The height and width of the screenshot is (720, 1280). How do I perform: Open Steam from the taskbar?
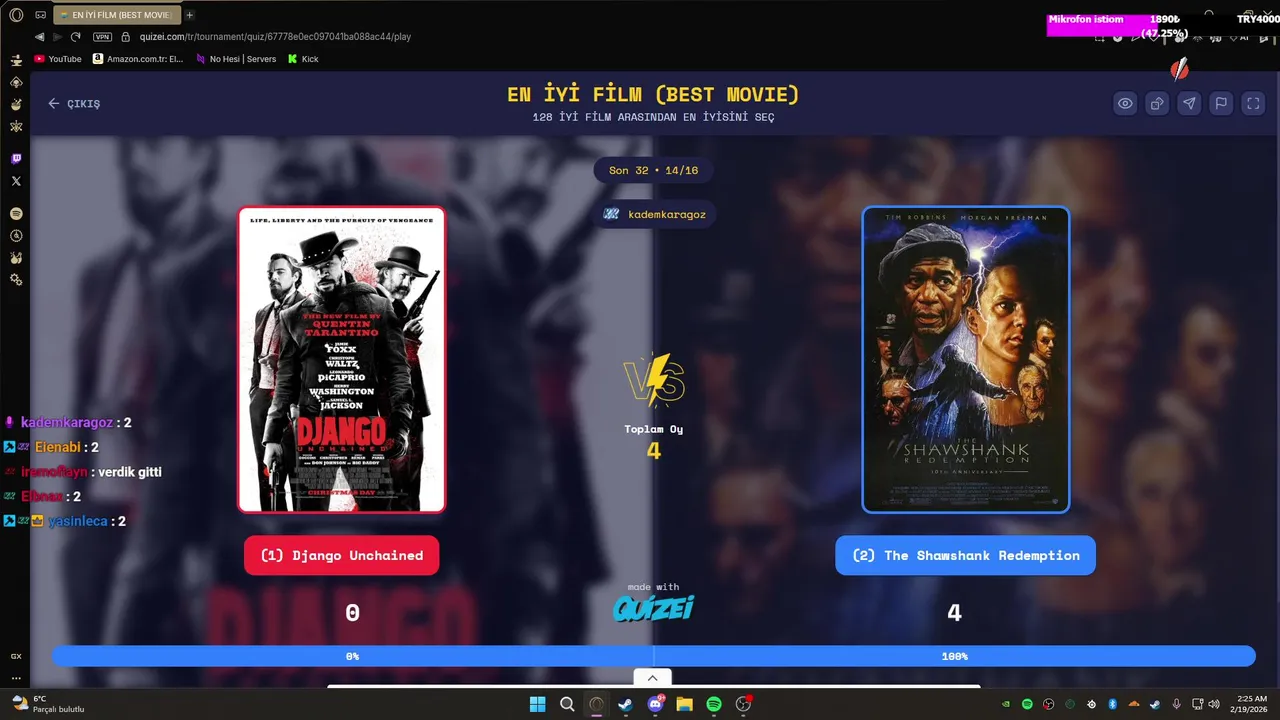click(625, 704)
